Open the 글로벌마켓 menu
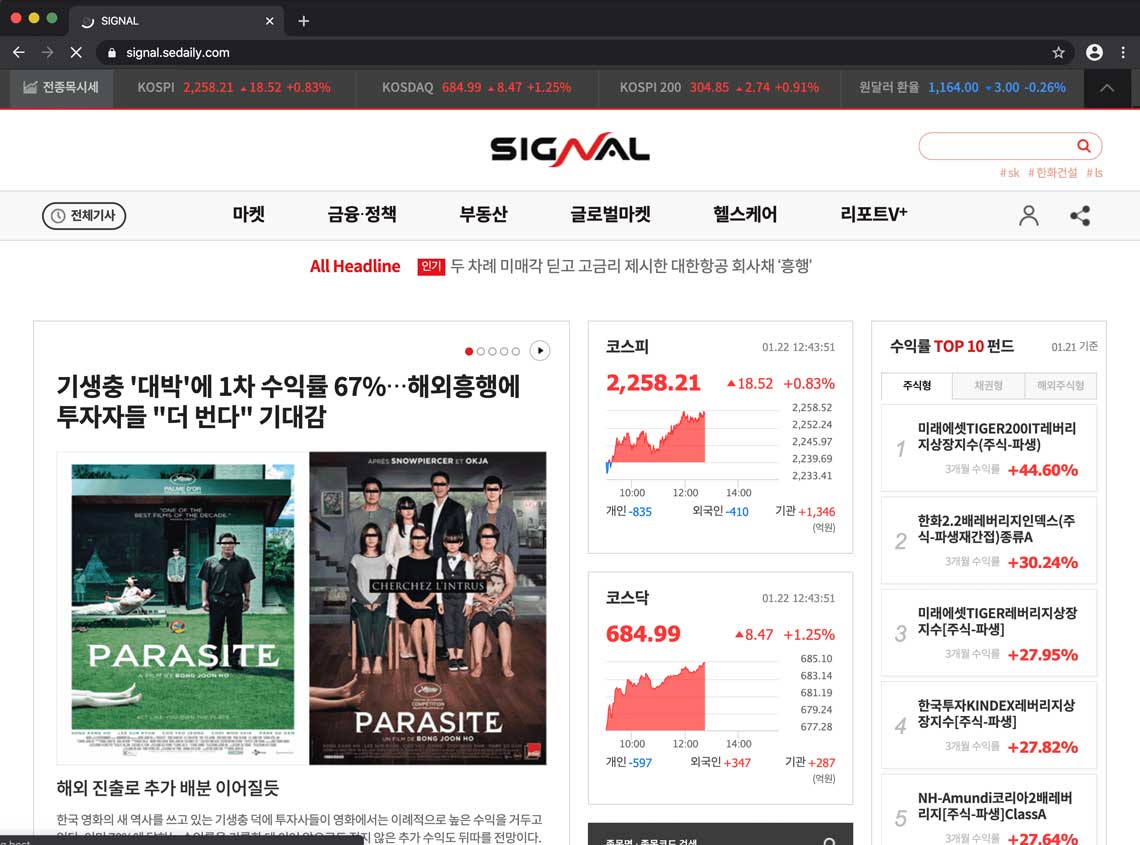The image size is (1140, 845). [x=610, y=215]
